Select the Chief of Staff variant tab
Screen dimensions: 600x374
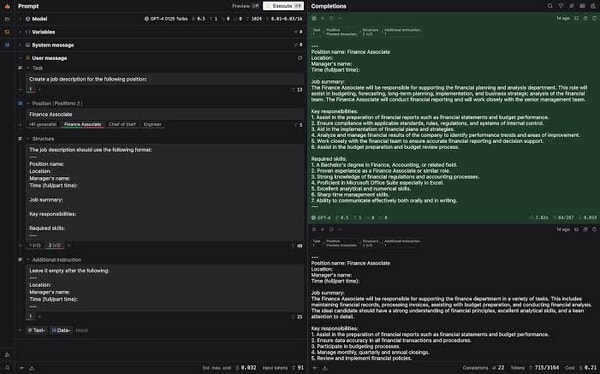point(122,124)
